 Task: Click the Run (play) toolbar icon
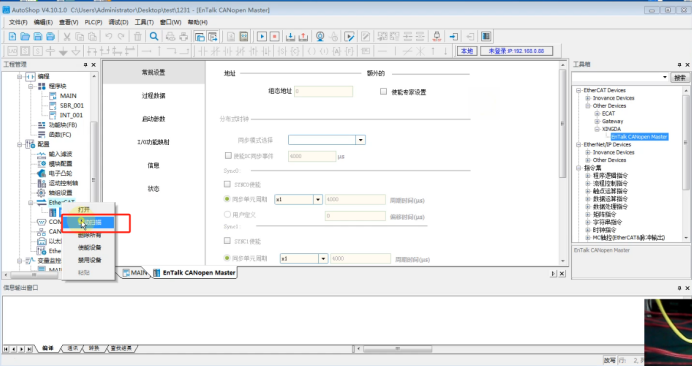[x=262, y=37]
